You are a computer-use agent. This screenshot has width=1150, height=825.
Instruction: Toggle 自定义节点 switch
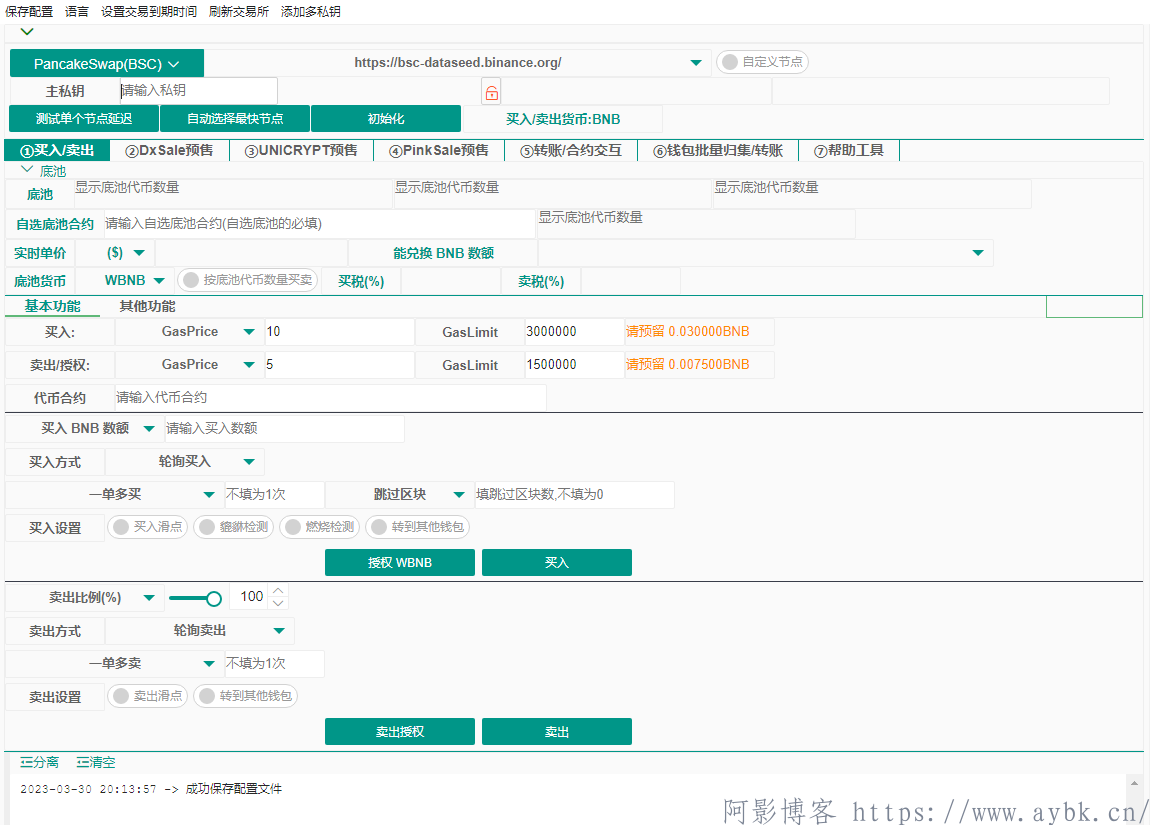point(762,62)
